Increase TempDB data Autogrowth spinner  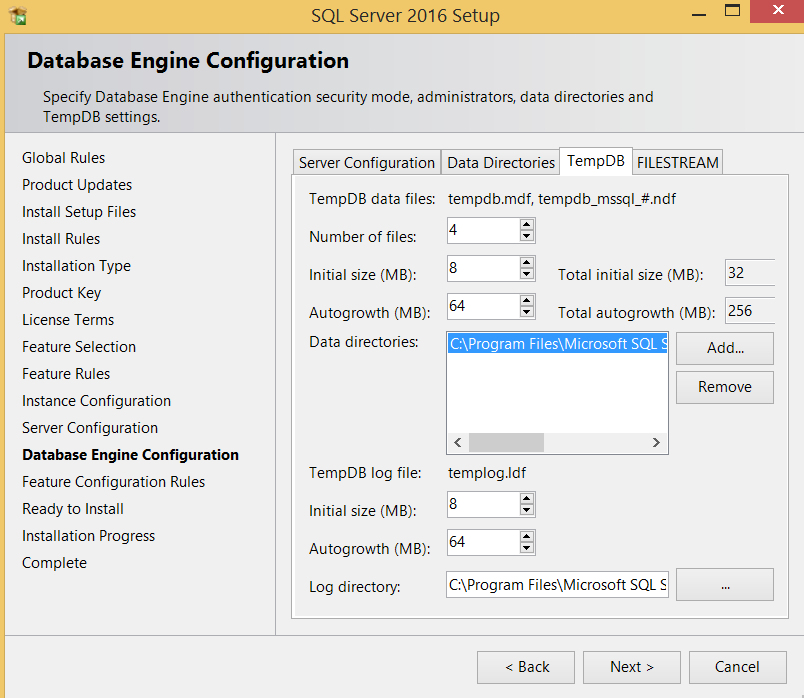[527, 301]
